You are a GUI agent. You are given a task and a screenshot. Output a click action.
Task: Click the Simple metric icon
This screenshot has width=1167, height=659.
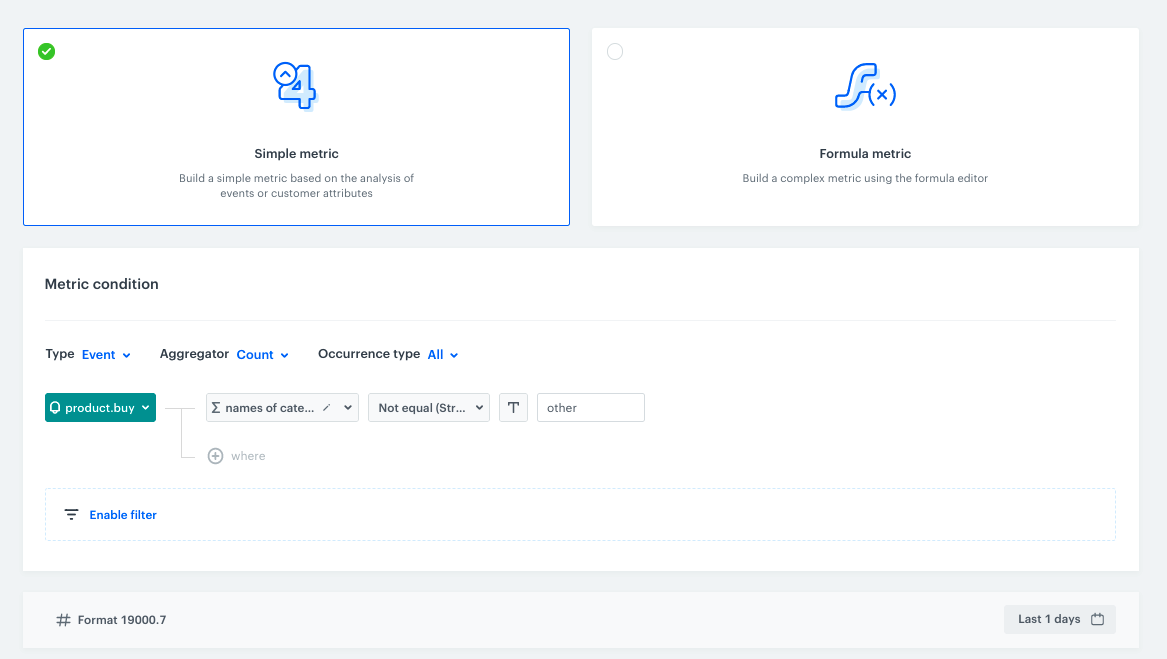click(x=296, y=87)
